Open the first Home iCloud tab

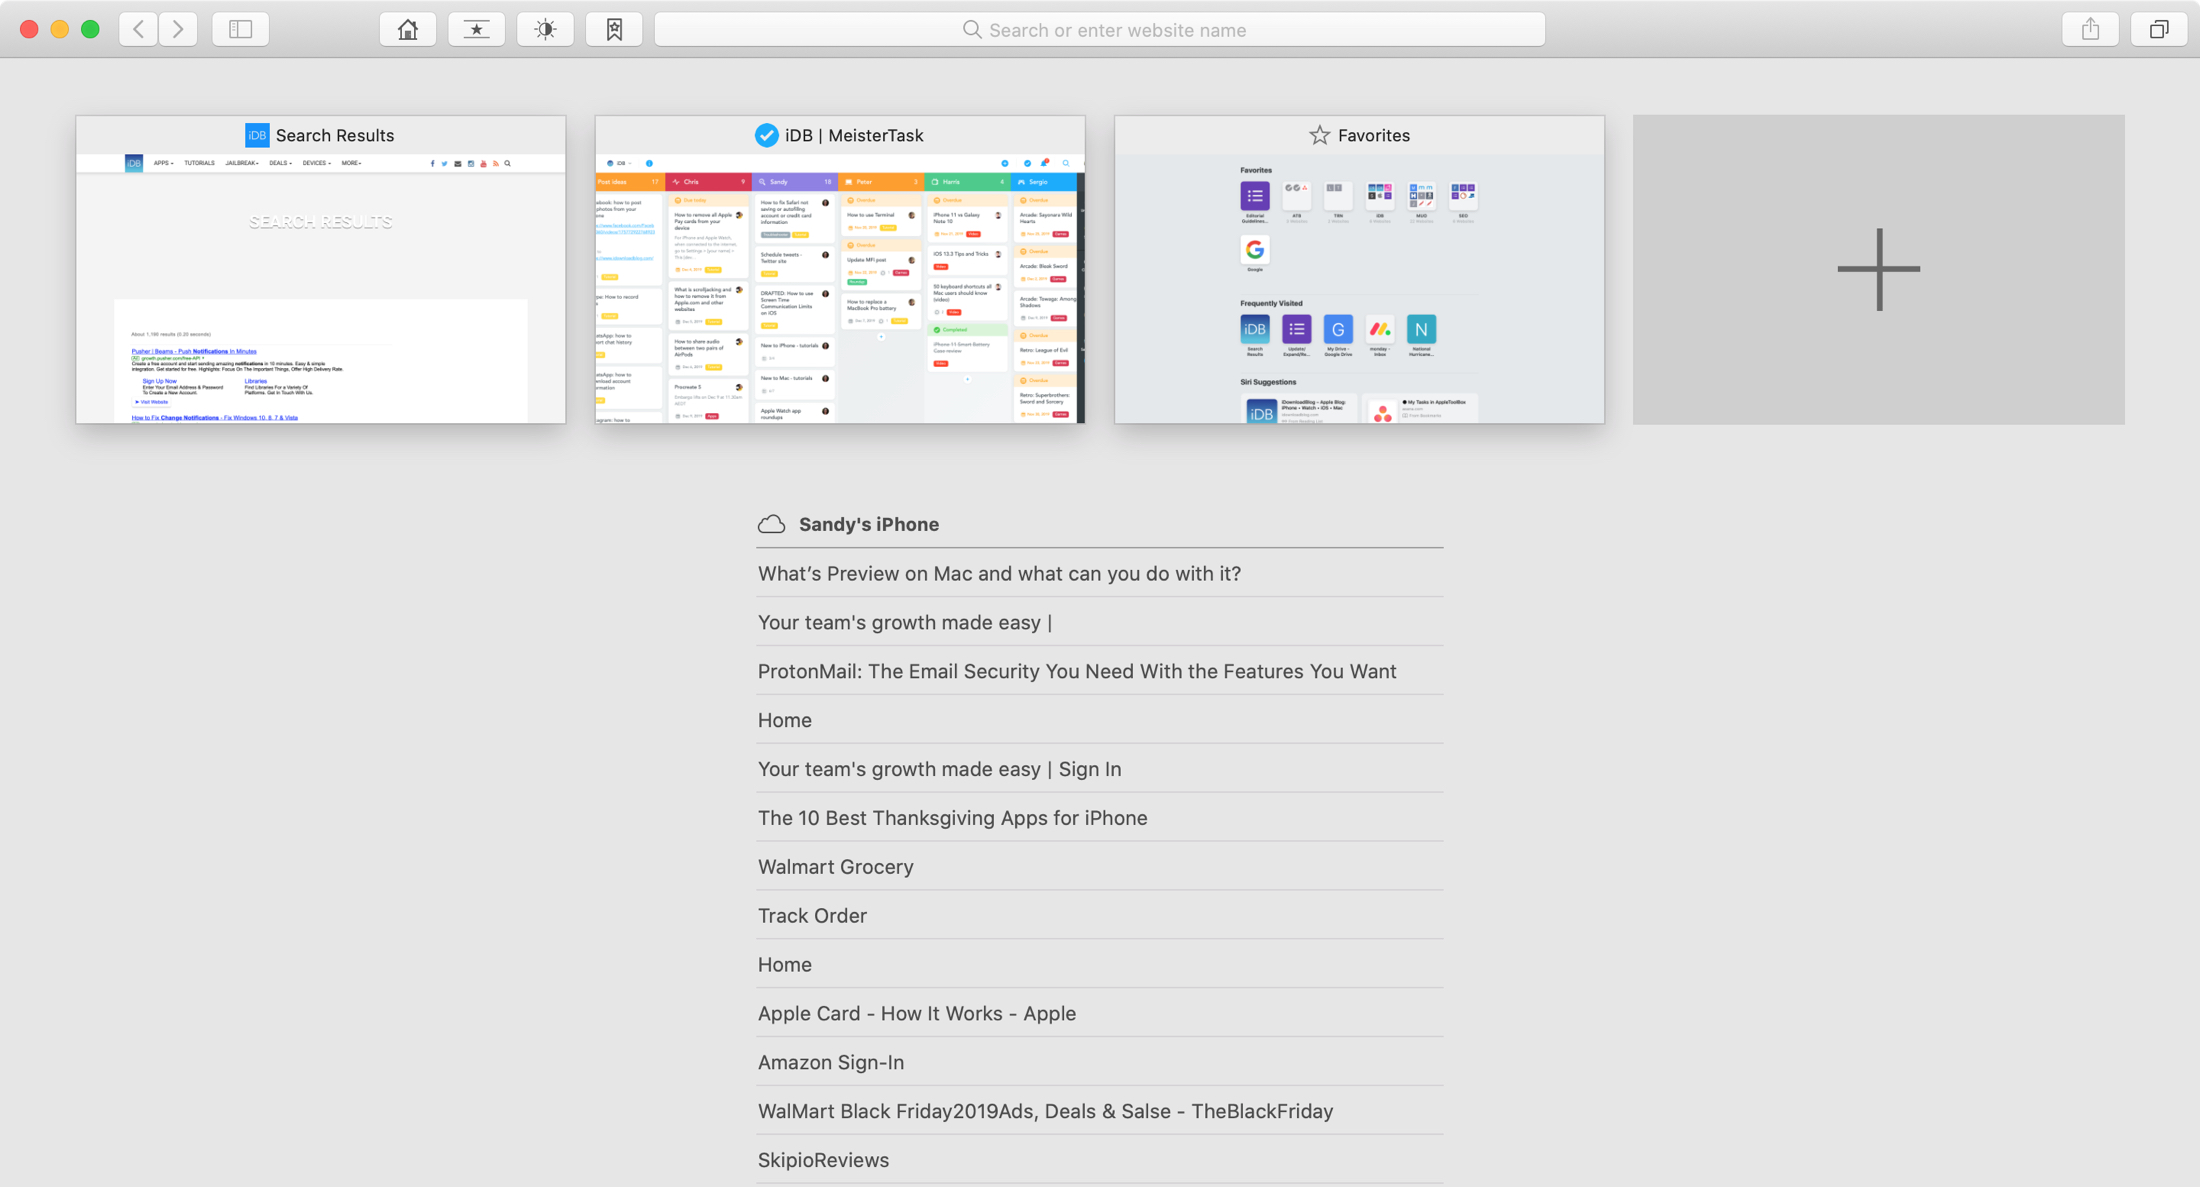click(x=1100, y=720)
